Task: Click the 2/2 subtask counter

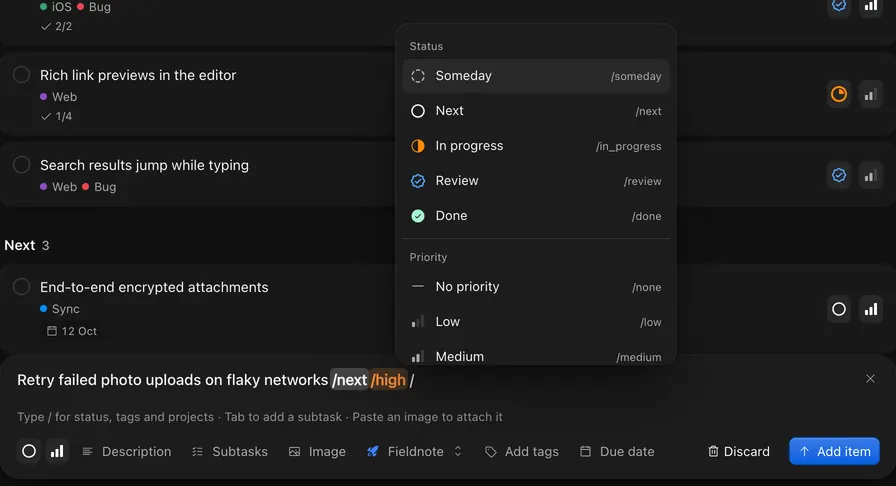Action: (x=57, y=26)
